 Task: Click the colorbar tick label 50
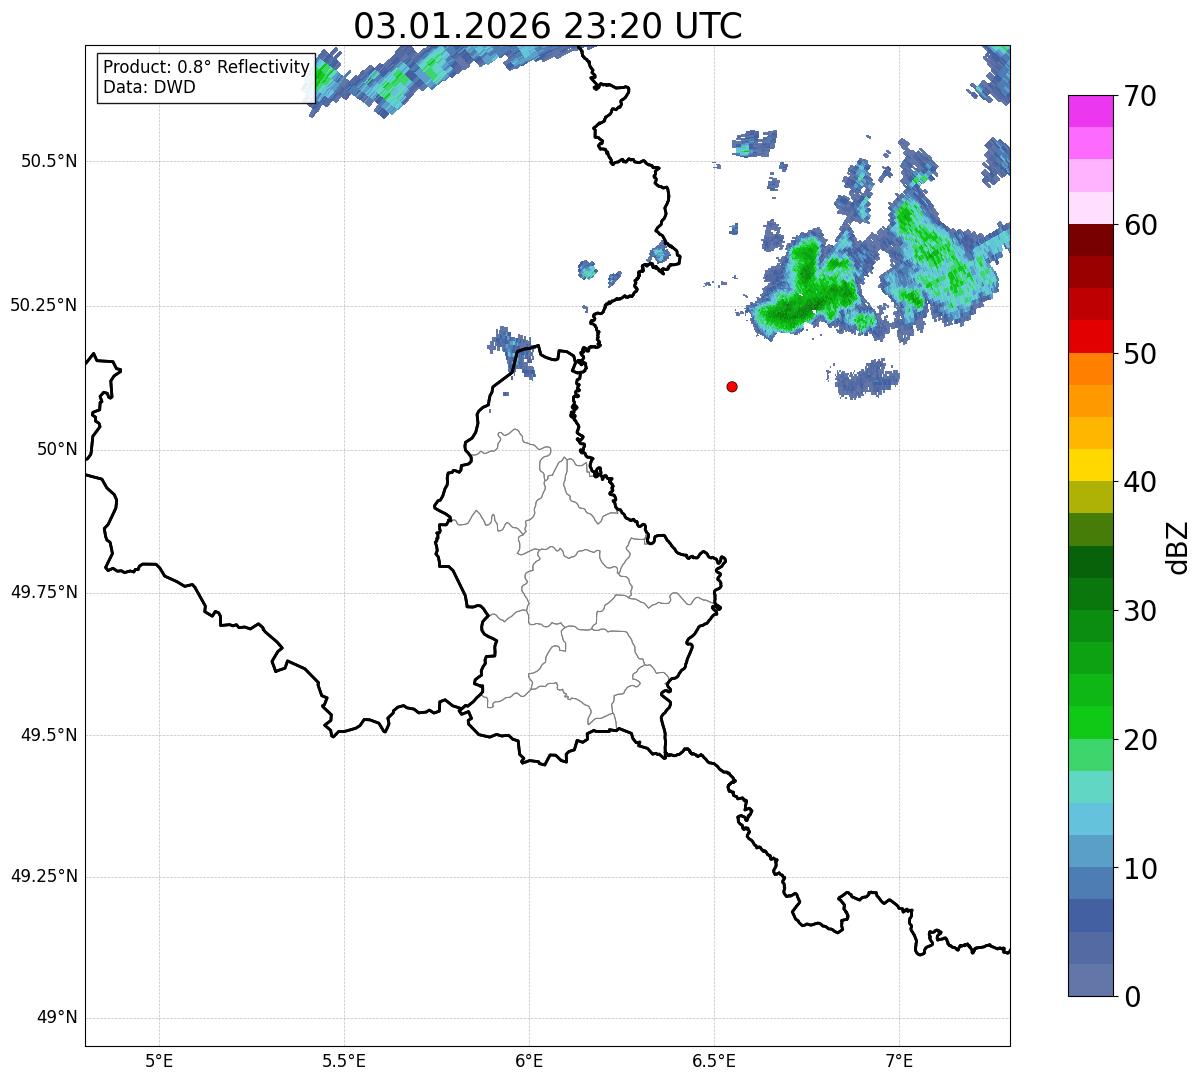click(1140, 354)
